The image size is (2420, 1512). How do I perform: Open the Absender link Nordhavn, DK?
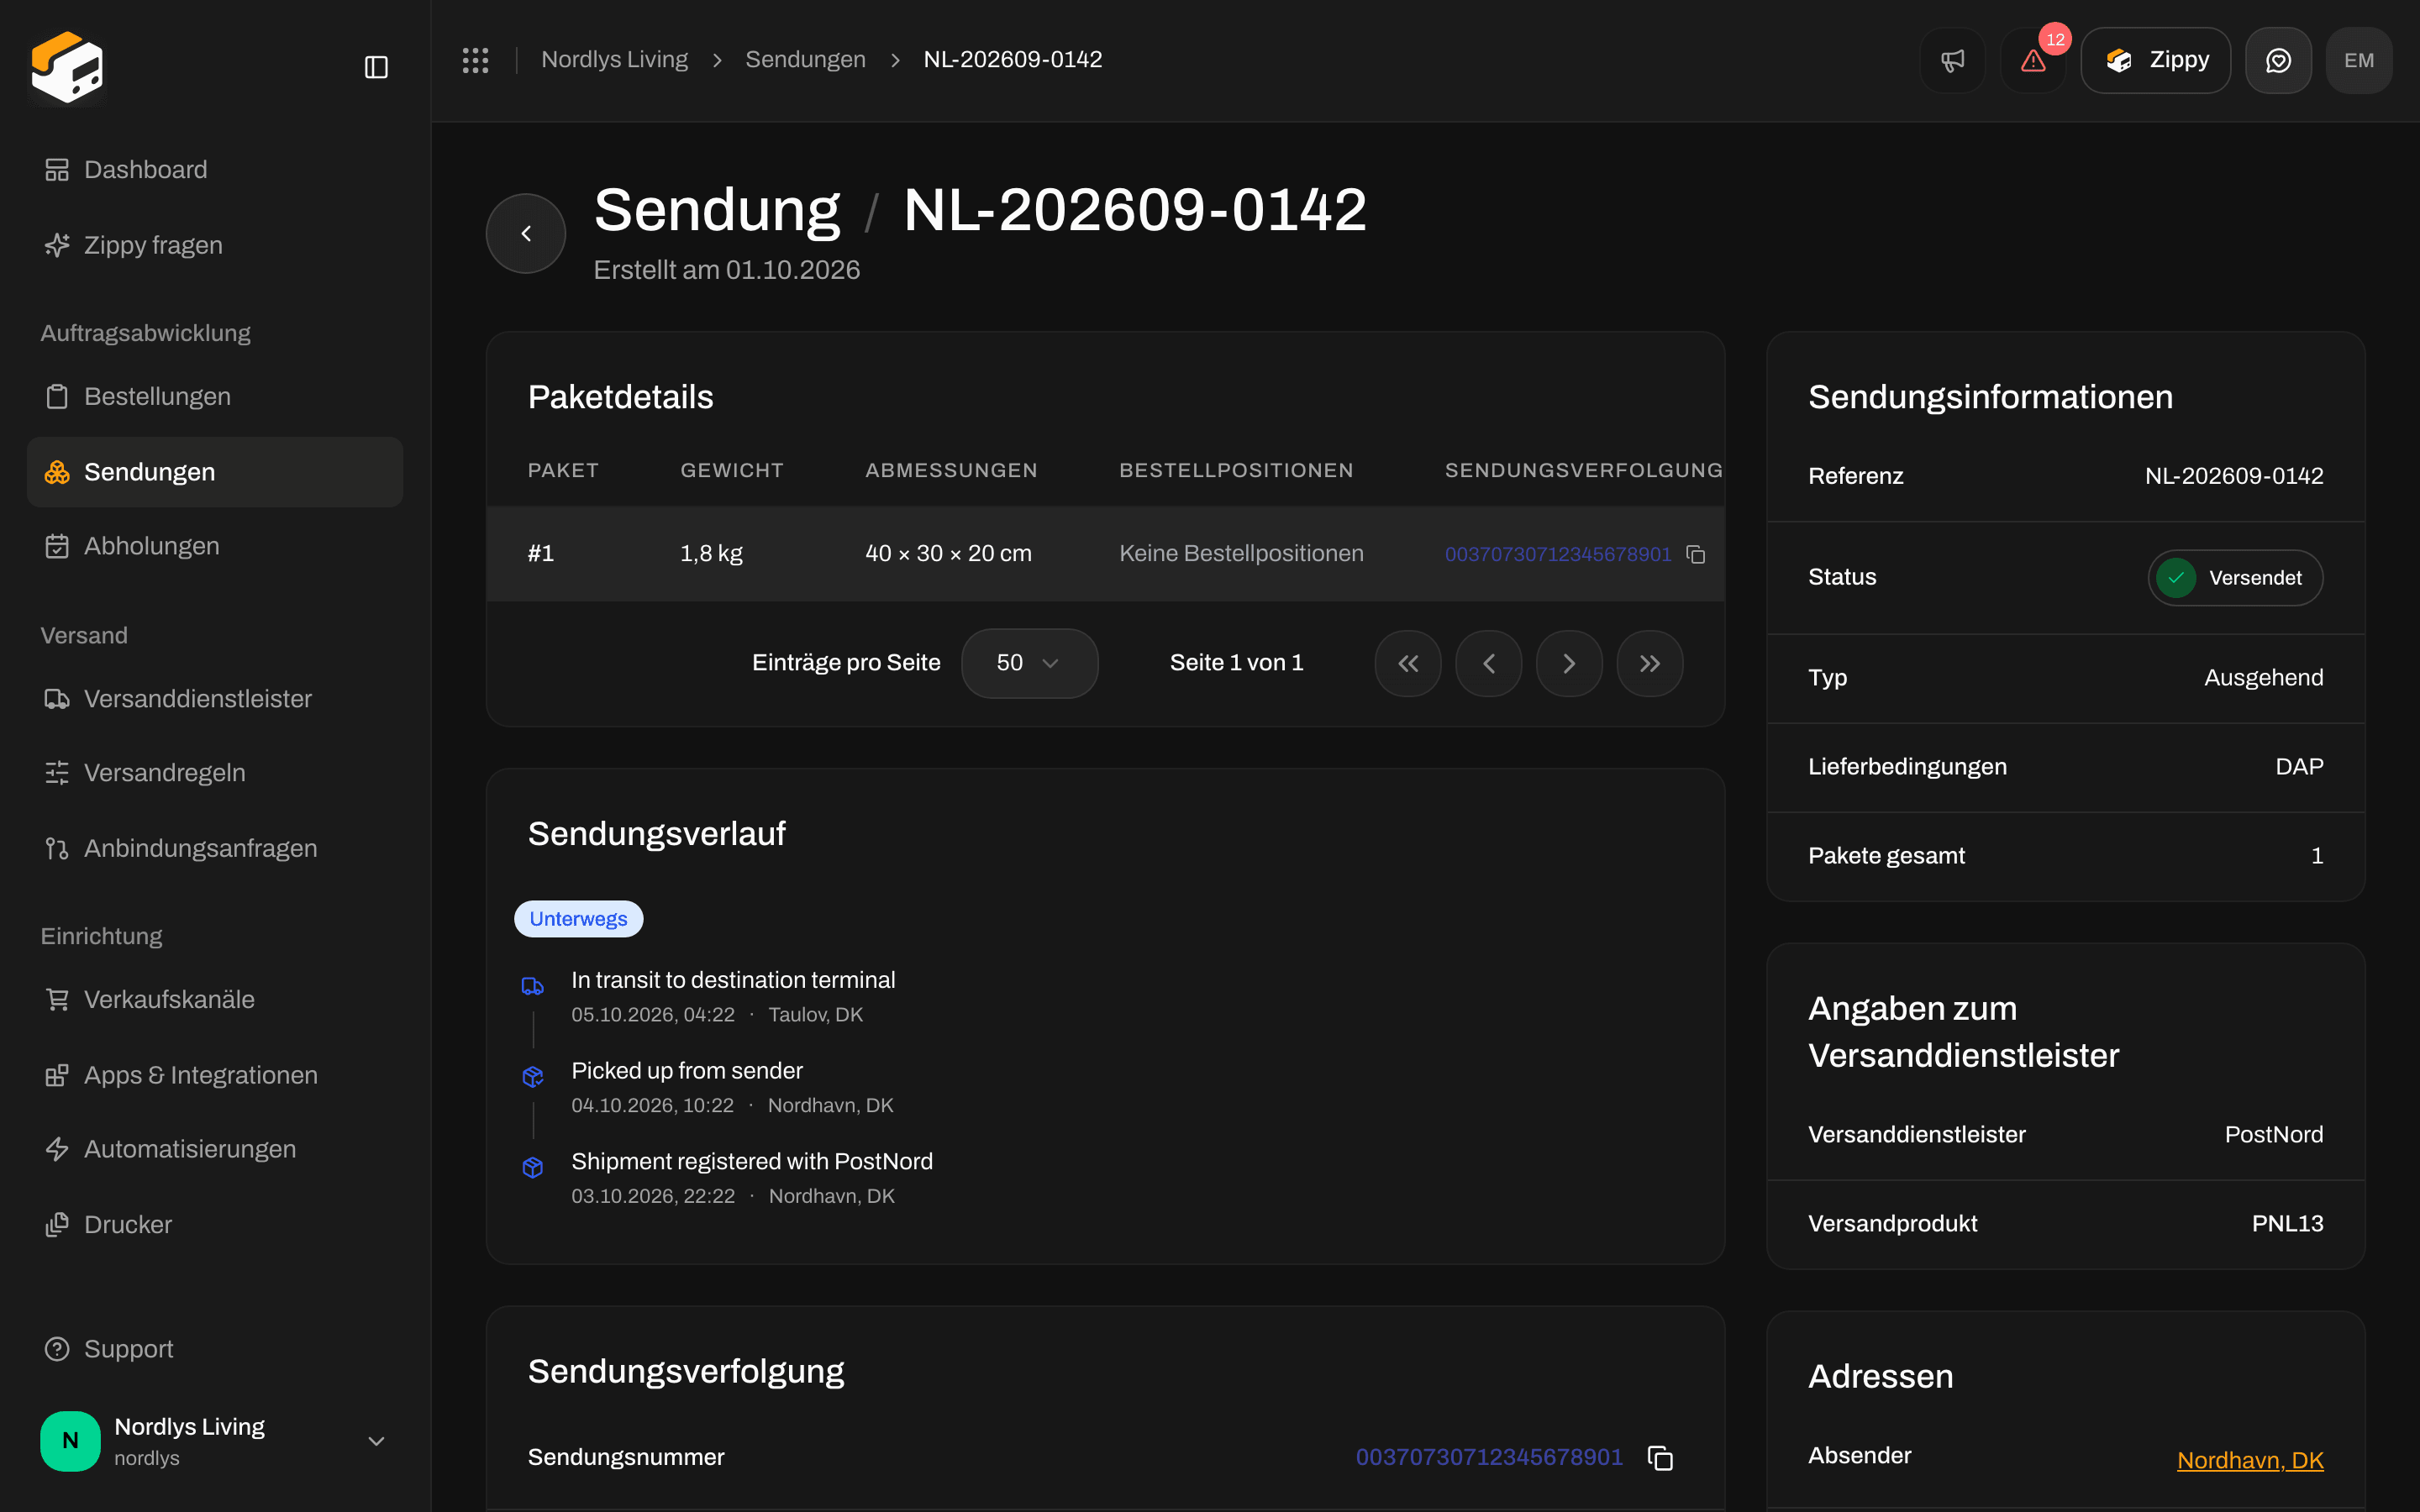tap(2250, 1460)
